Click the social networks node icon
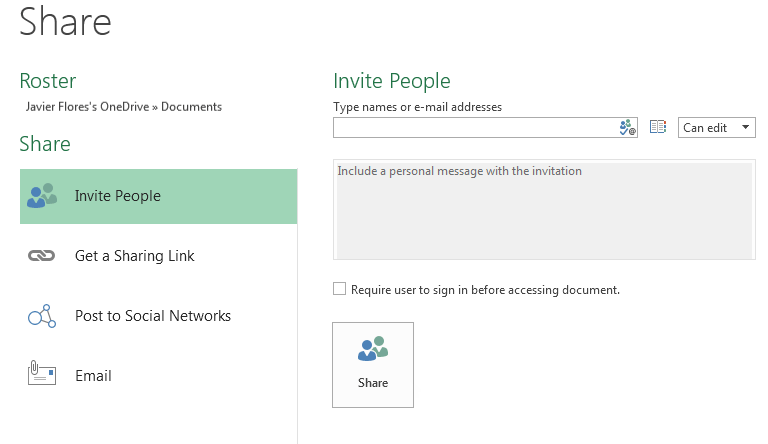 coord(42,316)
